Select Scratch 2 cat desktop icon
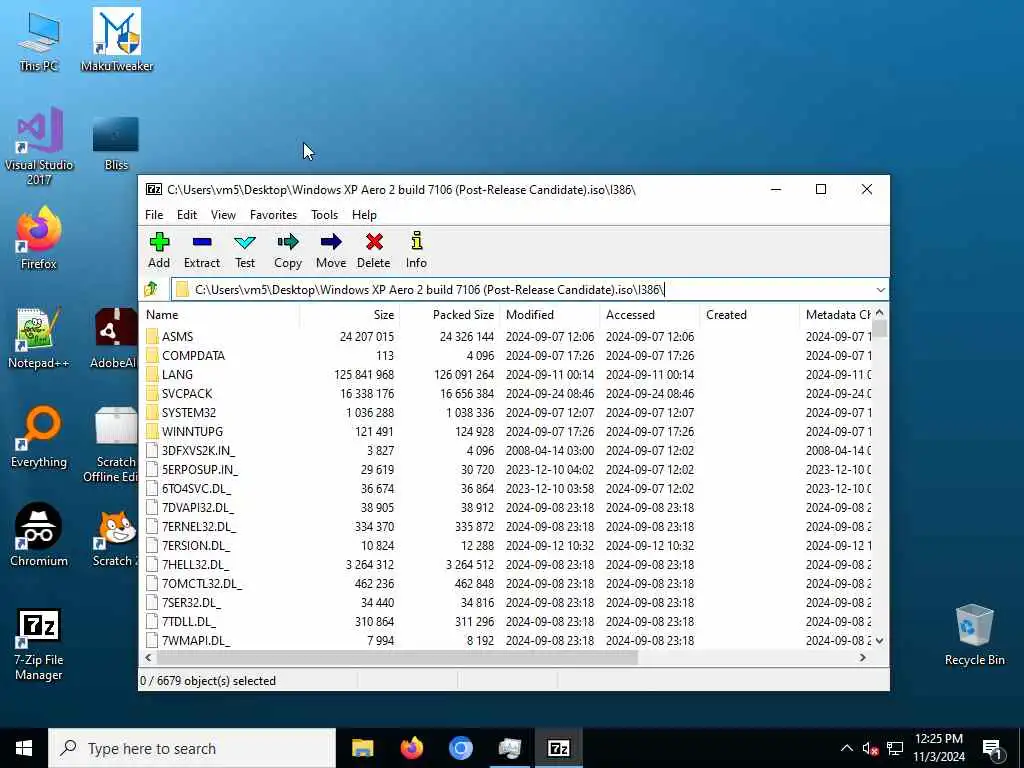Image resolution: width=1024 pixels, height=768 pixels. coord(116,537)
